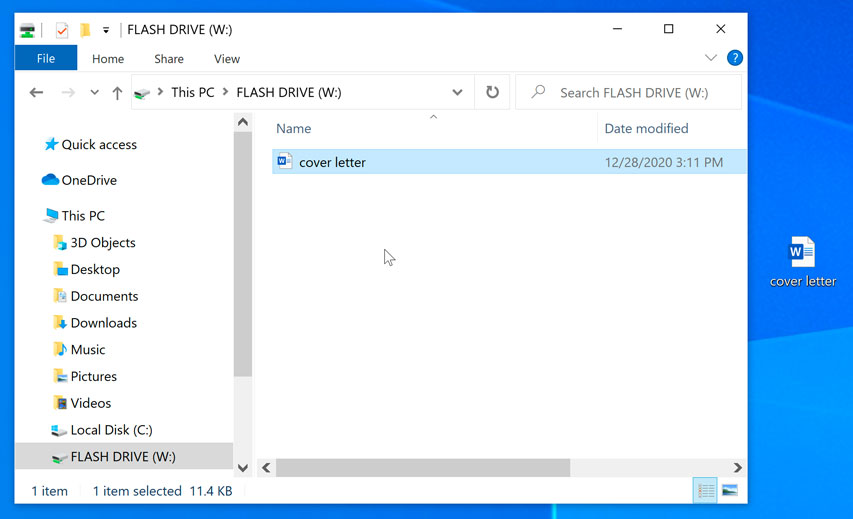Viewport: 853px width, 519px height.
Task: Select Local Disk (C:) in sidebar
Action: coord(112,430)
